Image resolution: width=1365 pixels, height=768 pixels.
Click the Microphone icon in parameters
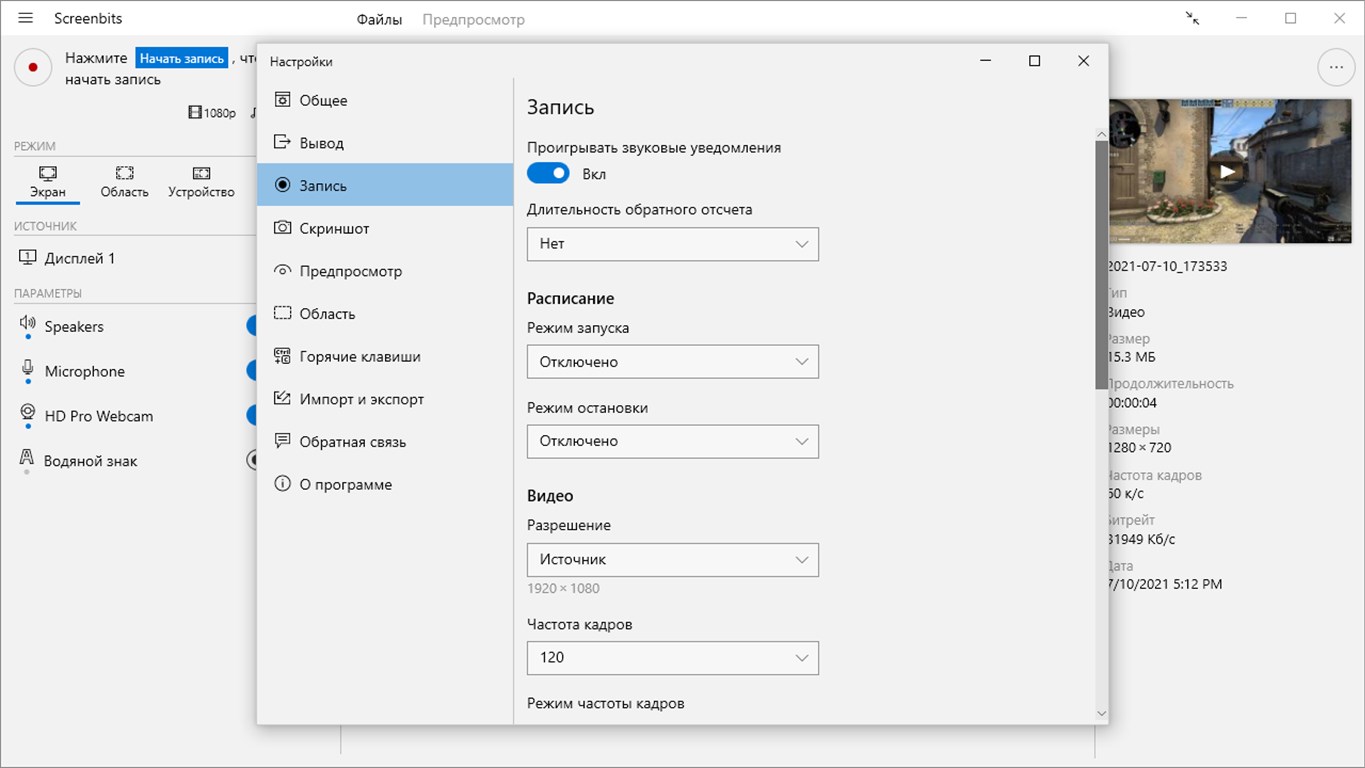[x=28, y=371]
